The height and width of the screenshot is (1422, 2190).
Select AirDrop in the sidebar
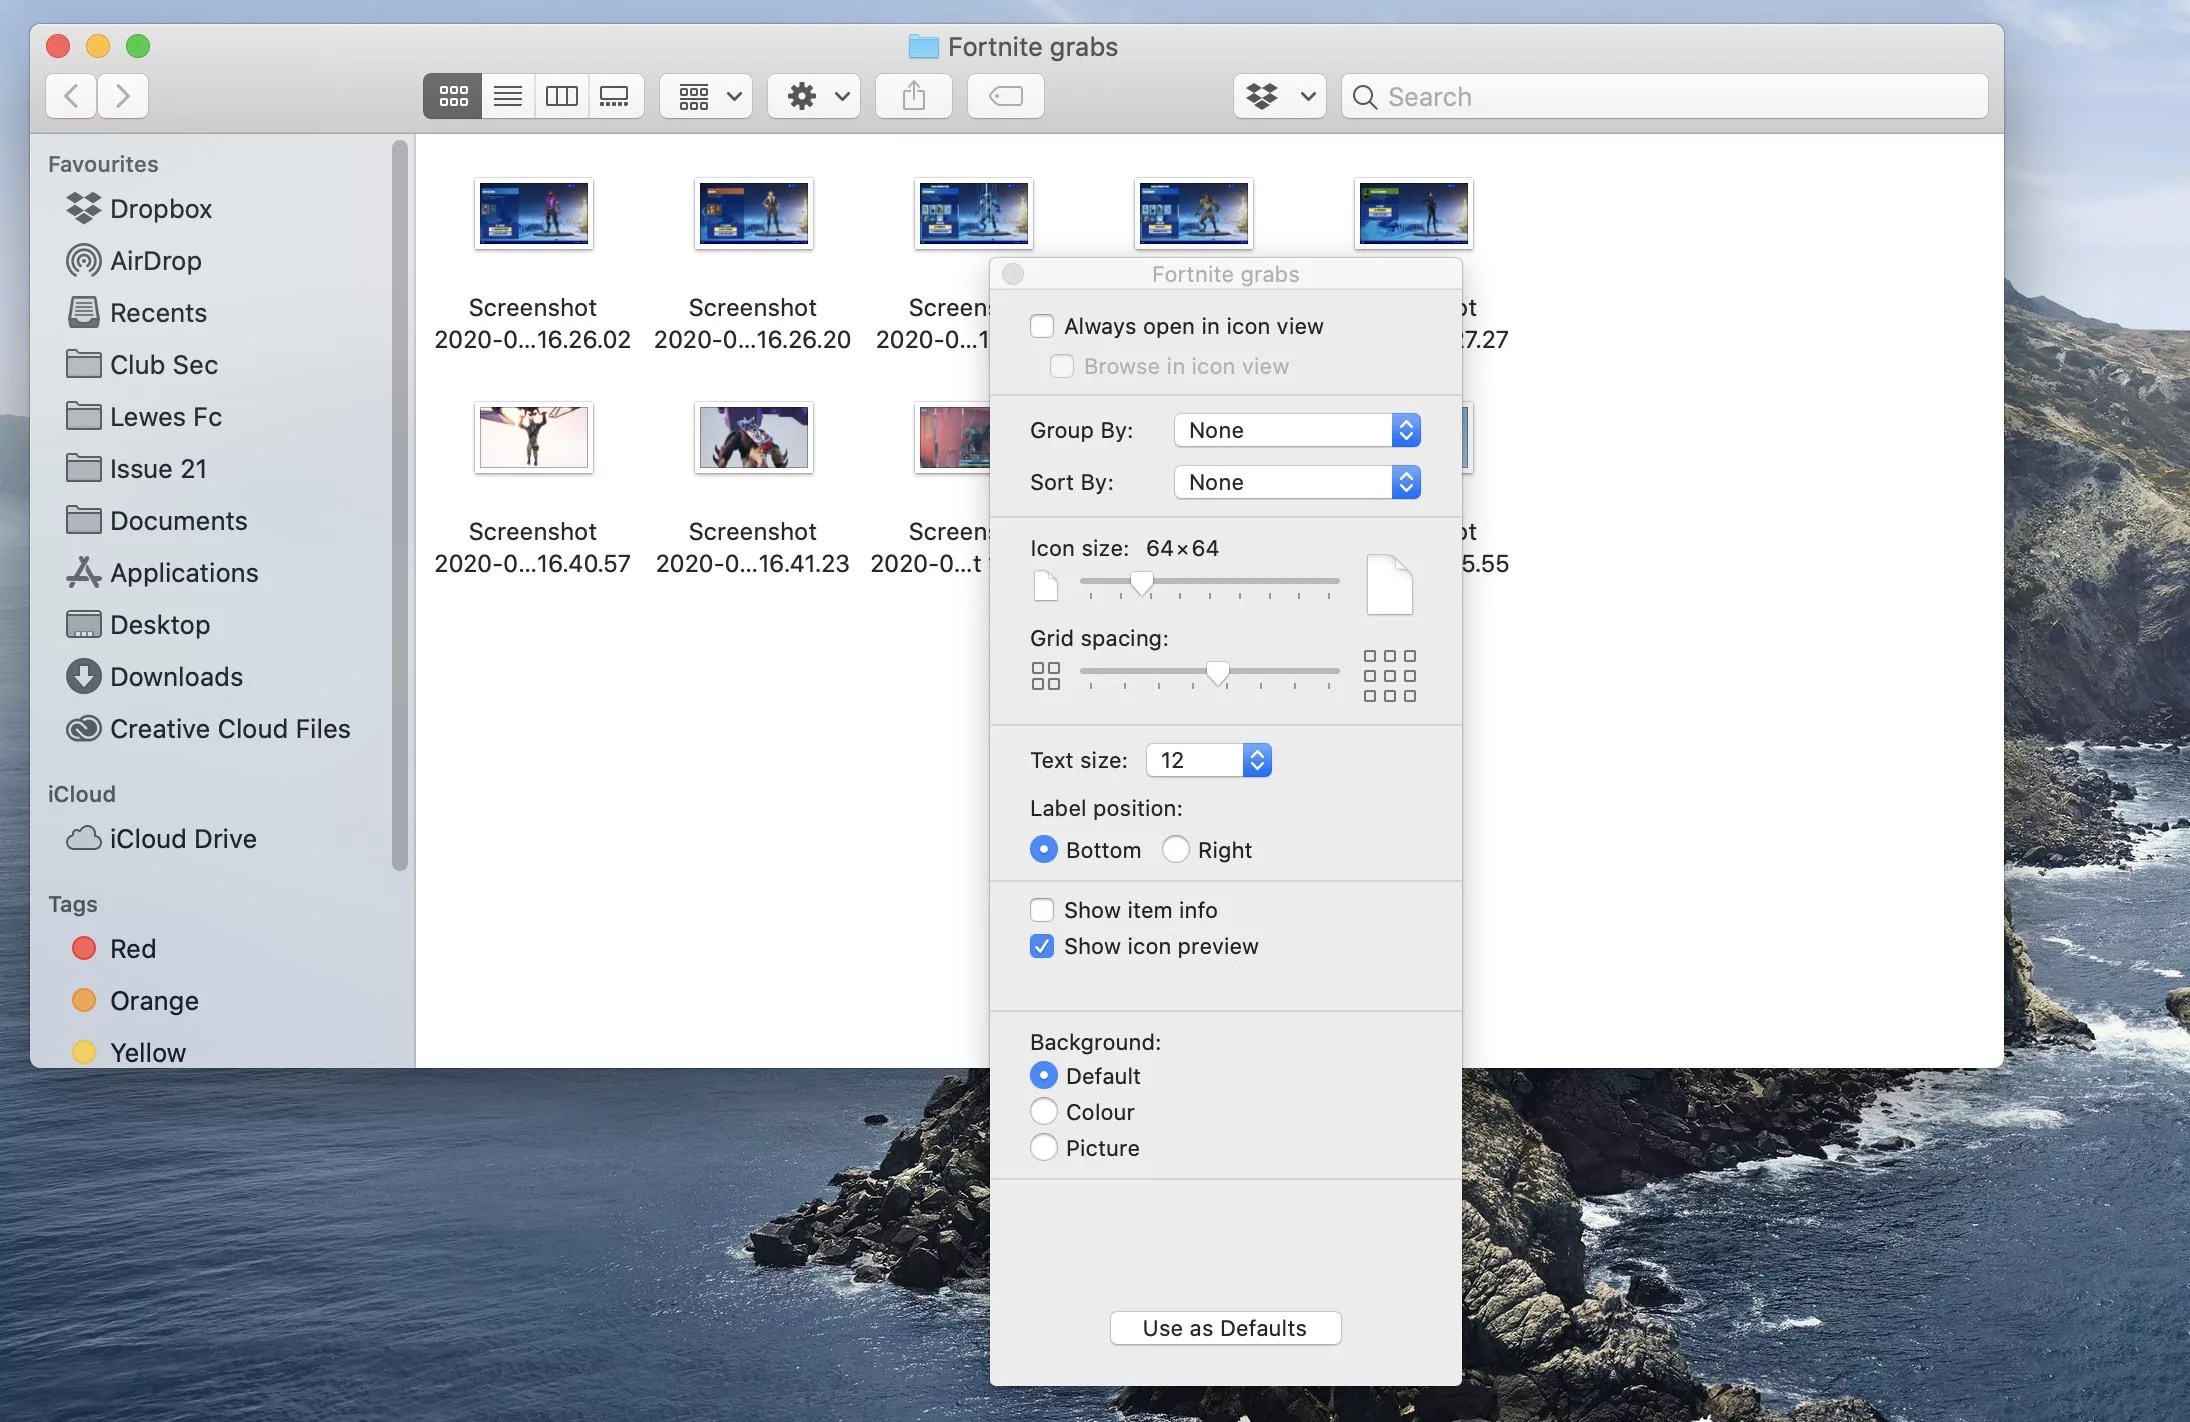pyautogui.click(x=155, y=261)
